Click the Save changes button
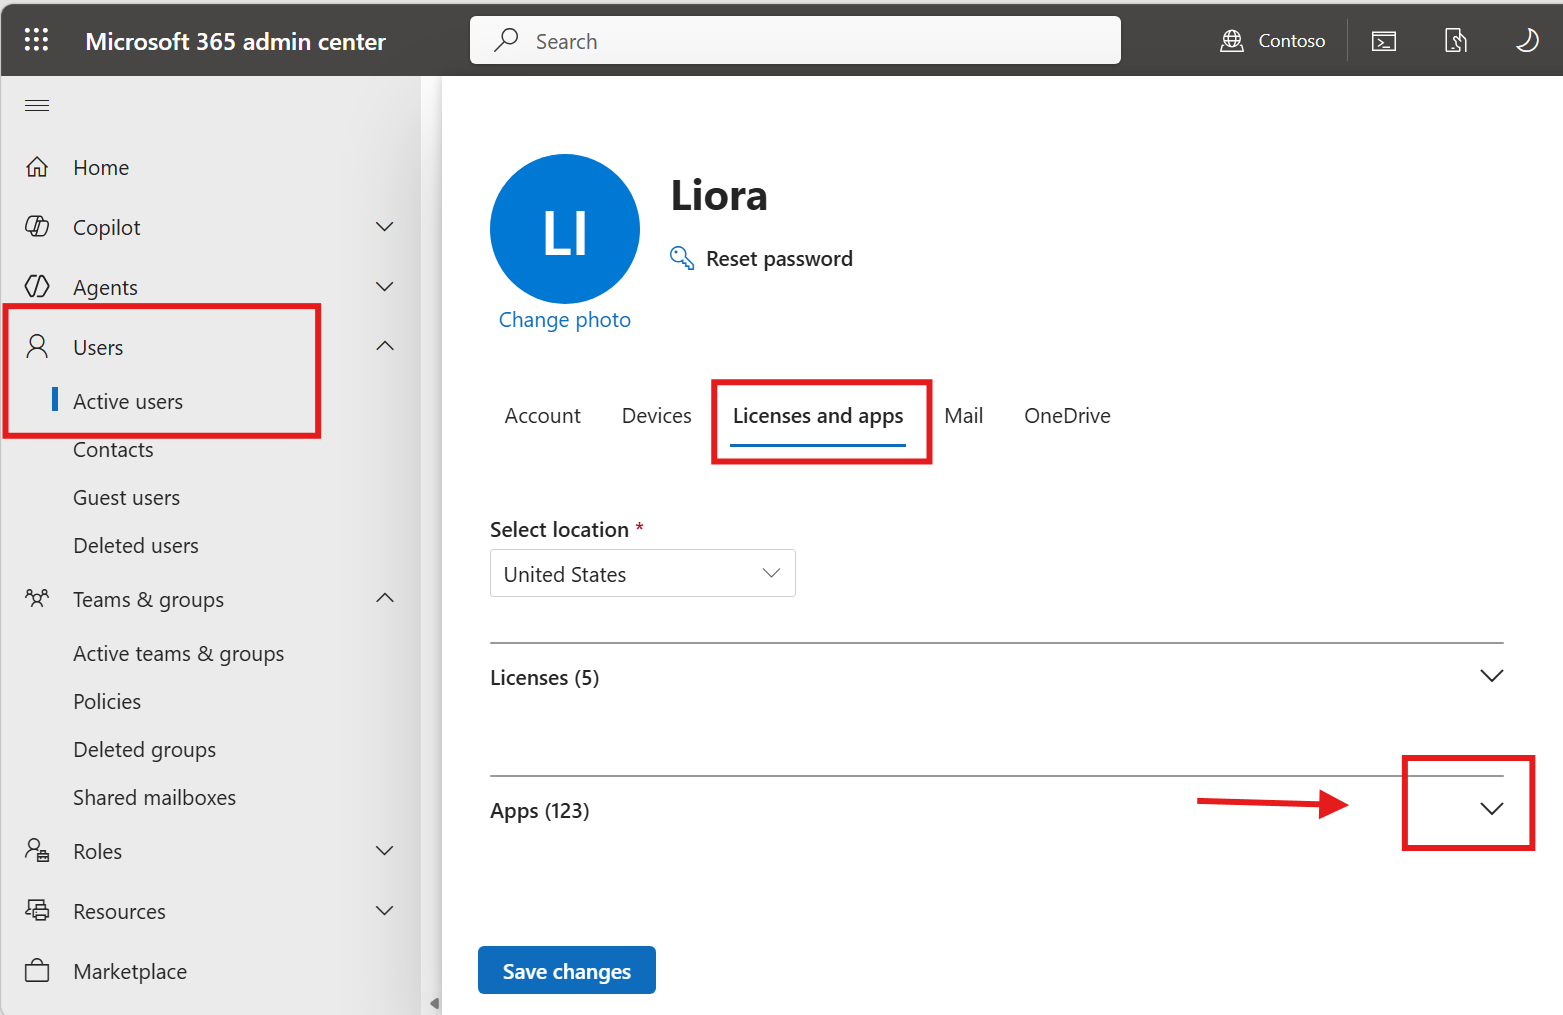 tap(567, 970)
